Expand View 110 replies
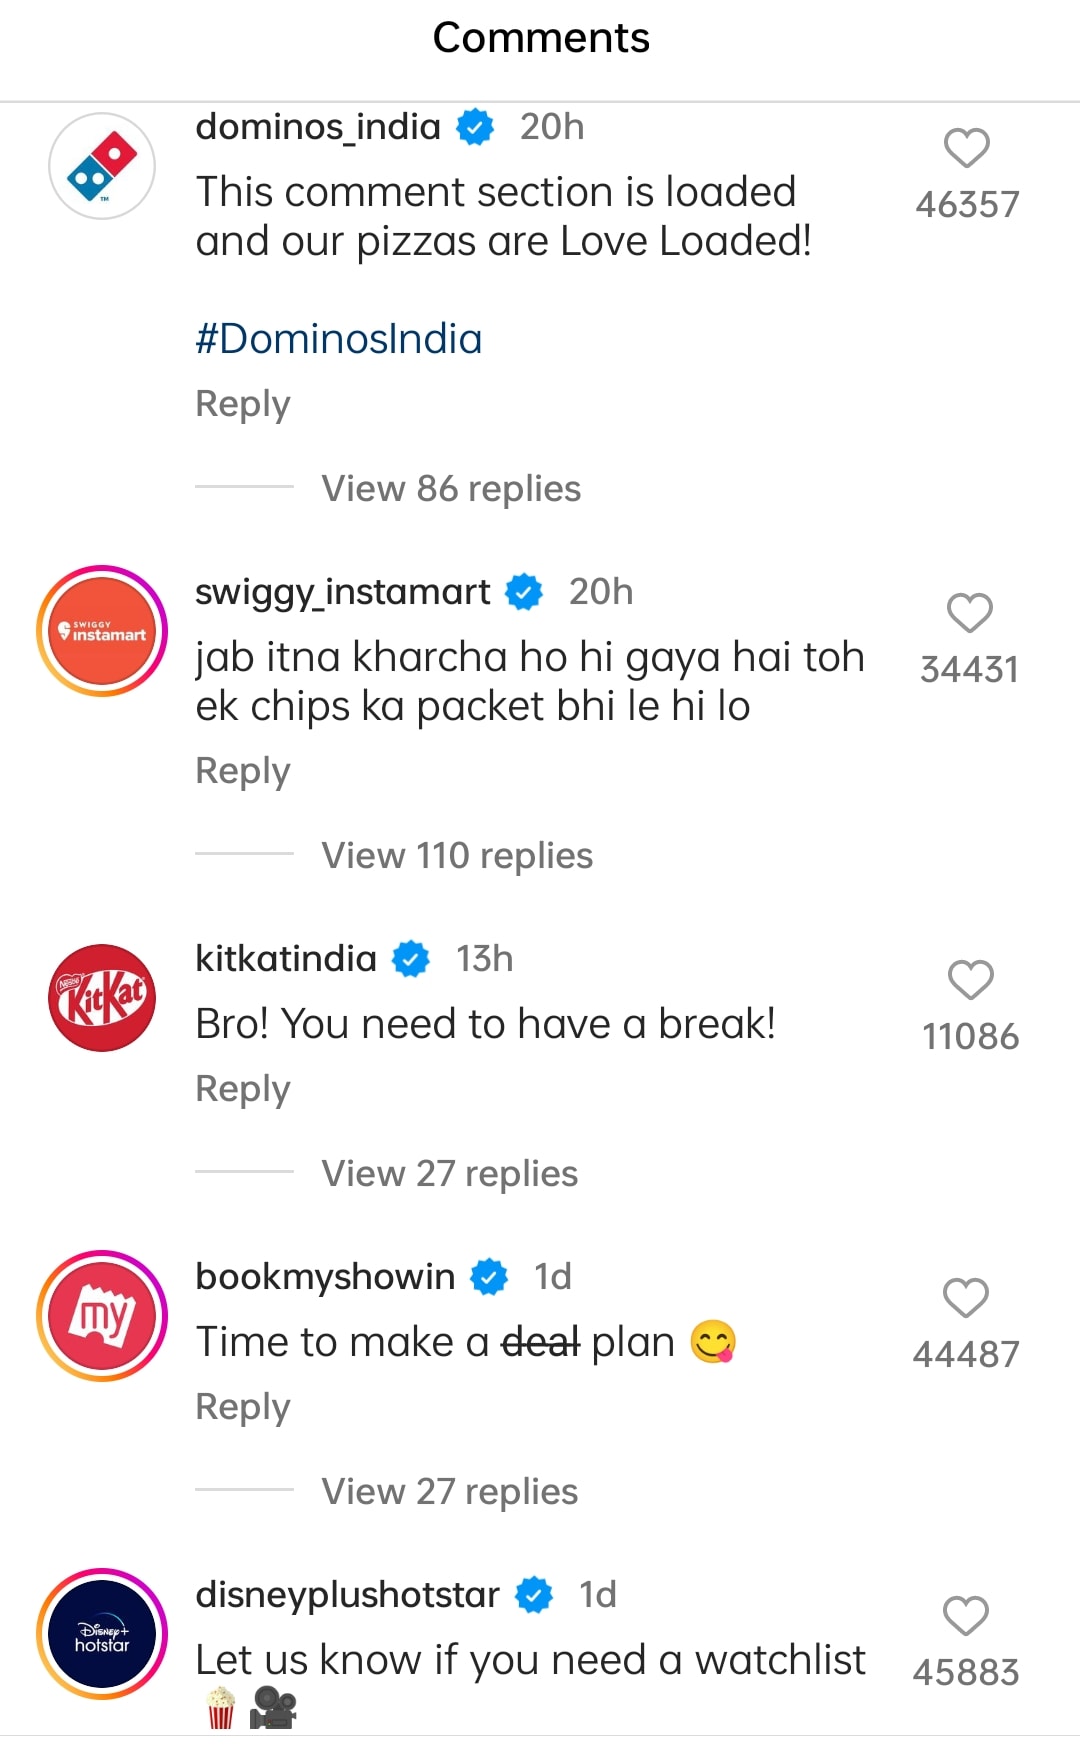 pos(456,856)
